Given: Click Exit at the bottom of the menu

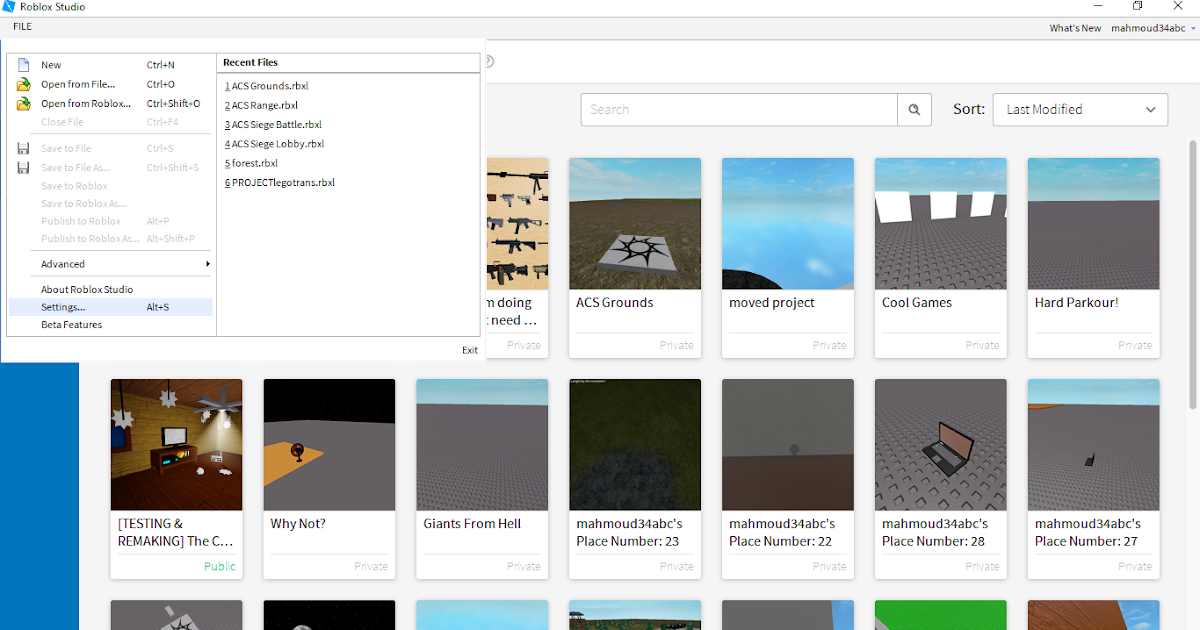Looking at the screenshot, I should click(x=469, y=350).
